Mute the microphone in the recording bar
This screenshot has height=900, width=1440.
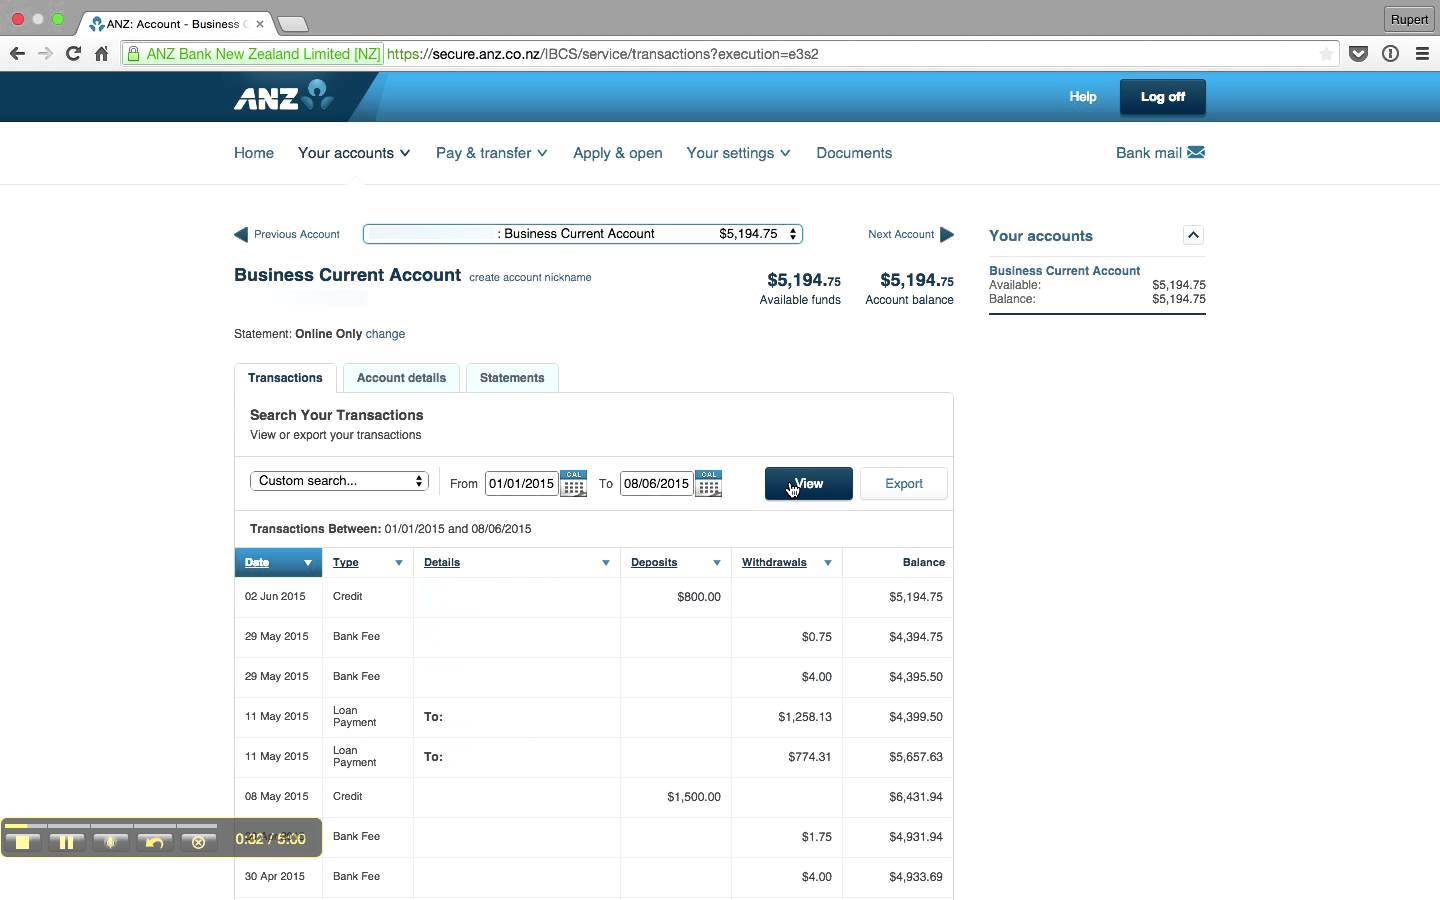[x=111, y=840]
